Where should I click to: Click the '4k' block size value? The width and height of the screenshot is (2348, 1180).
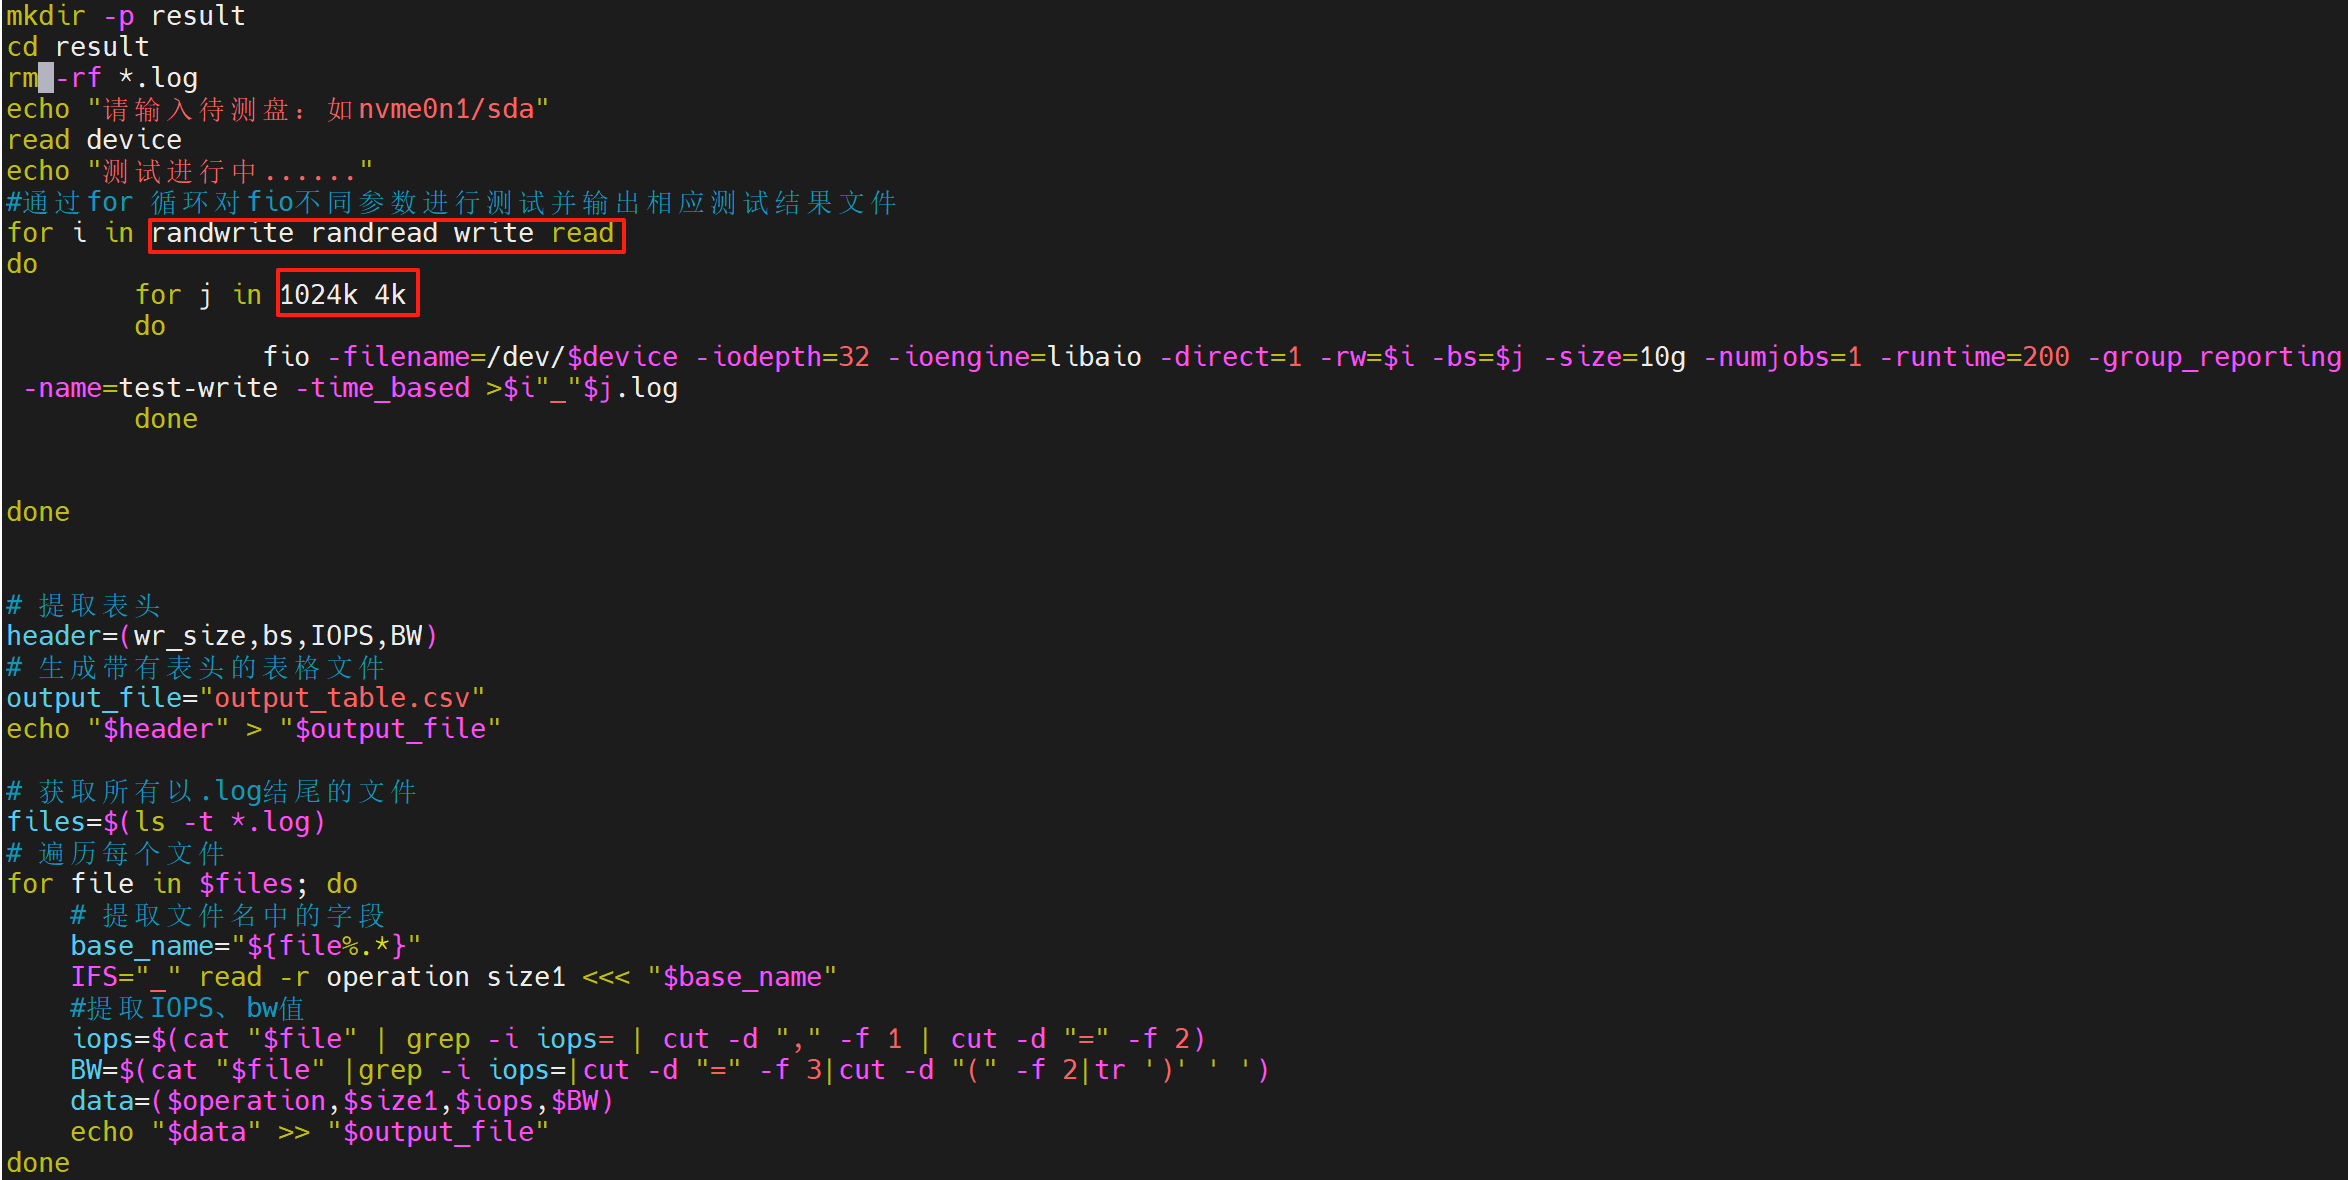[x=390, y=295]
